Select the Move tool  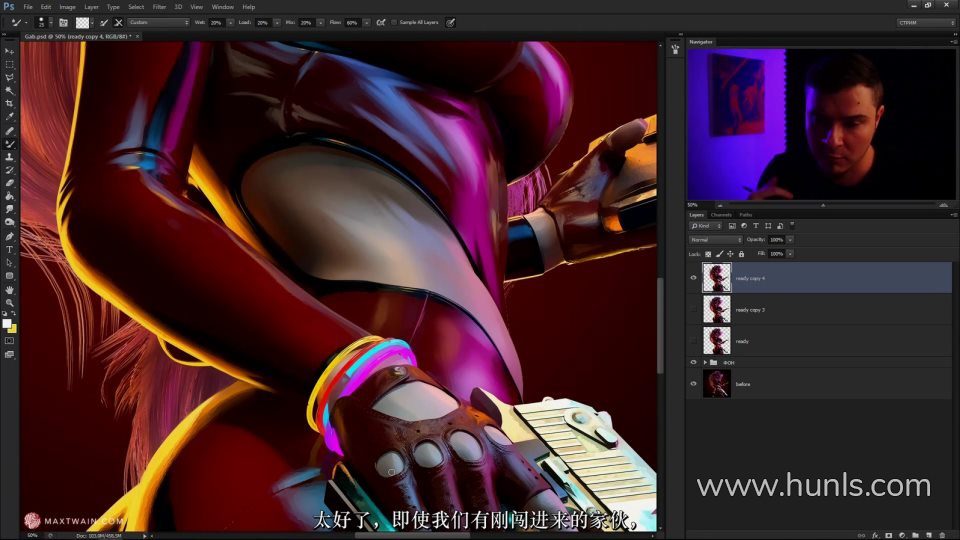pos(9,51)
